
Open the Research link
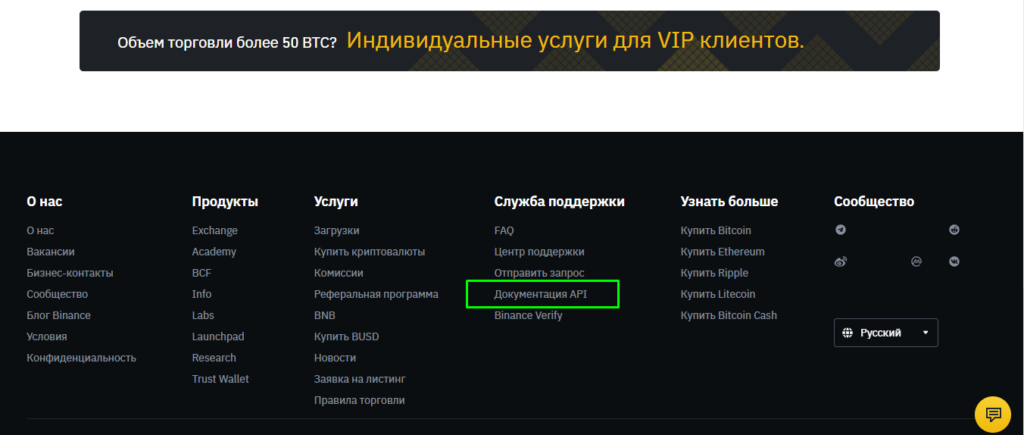[x=214, y=358]
